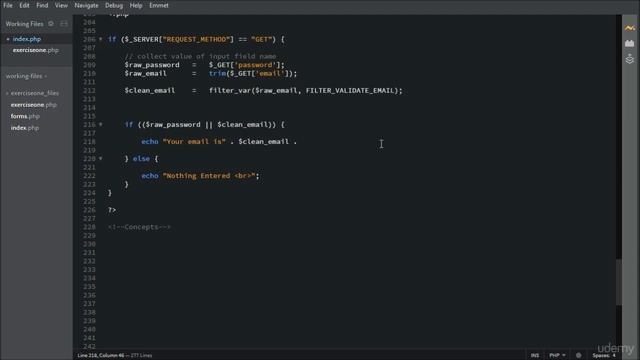Click the editor vertical scrollbar thumb

click(619, 282)
